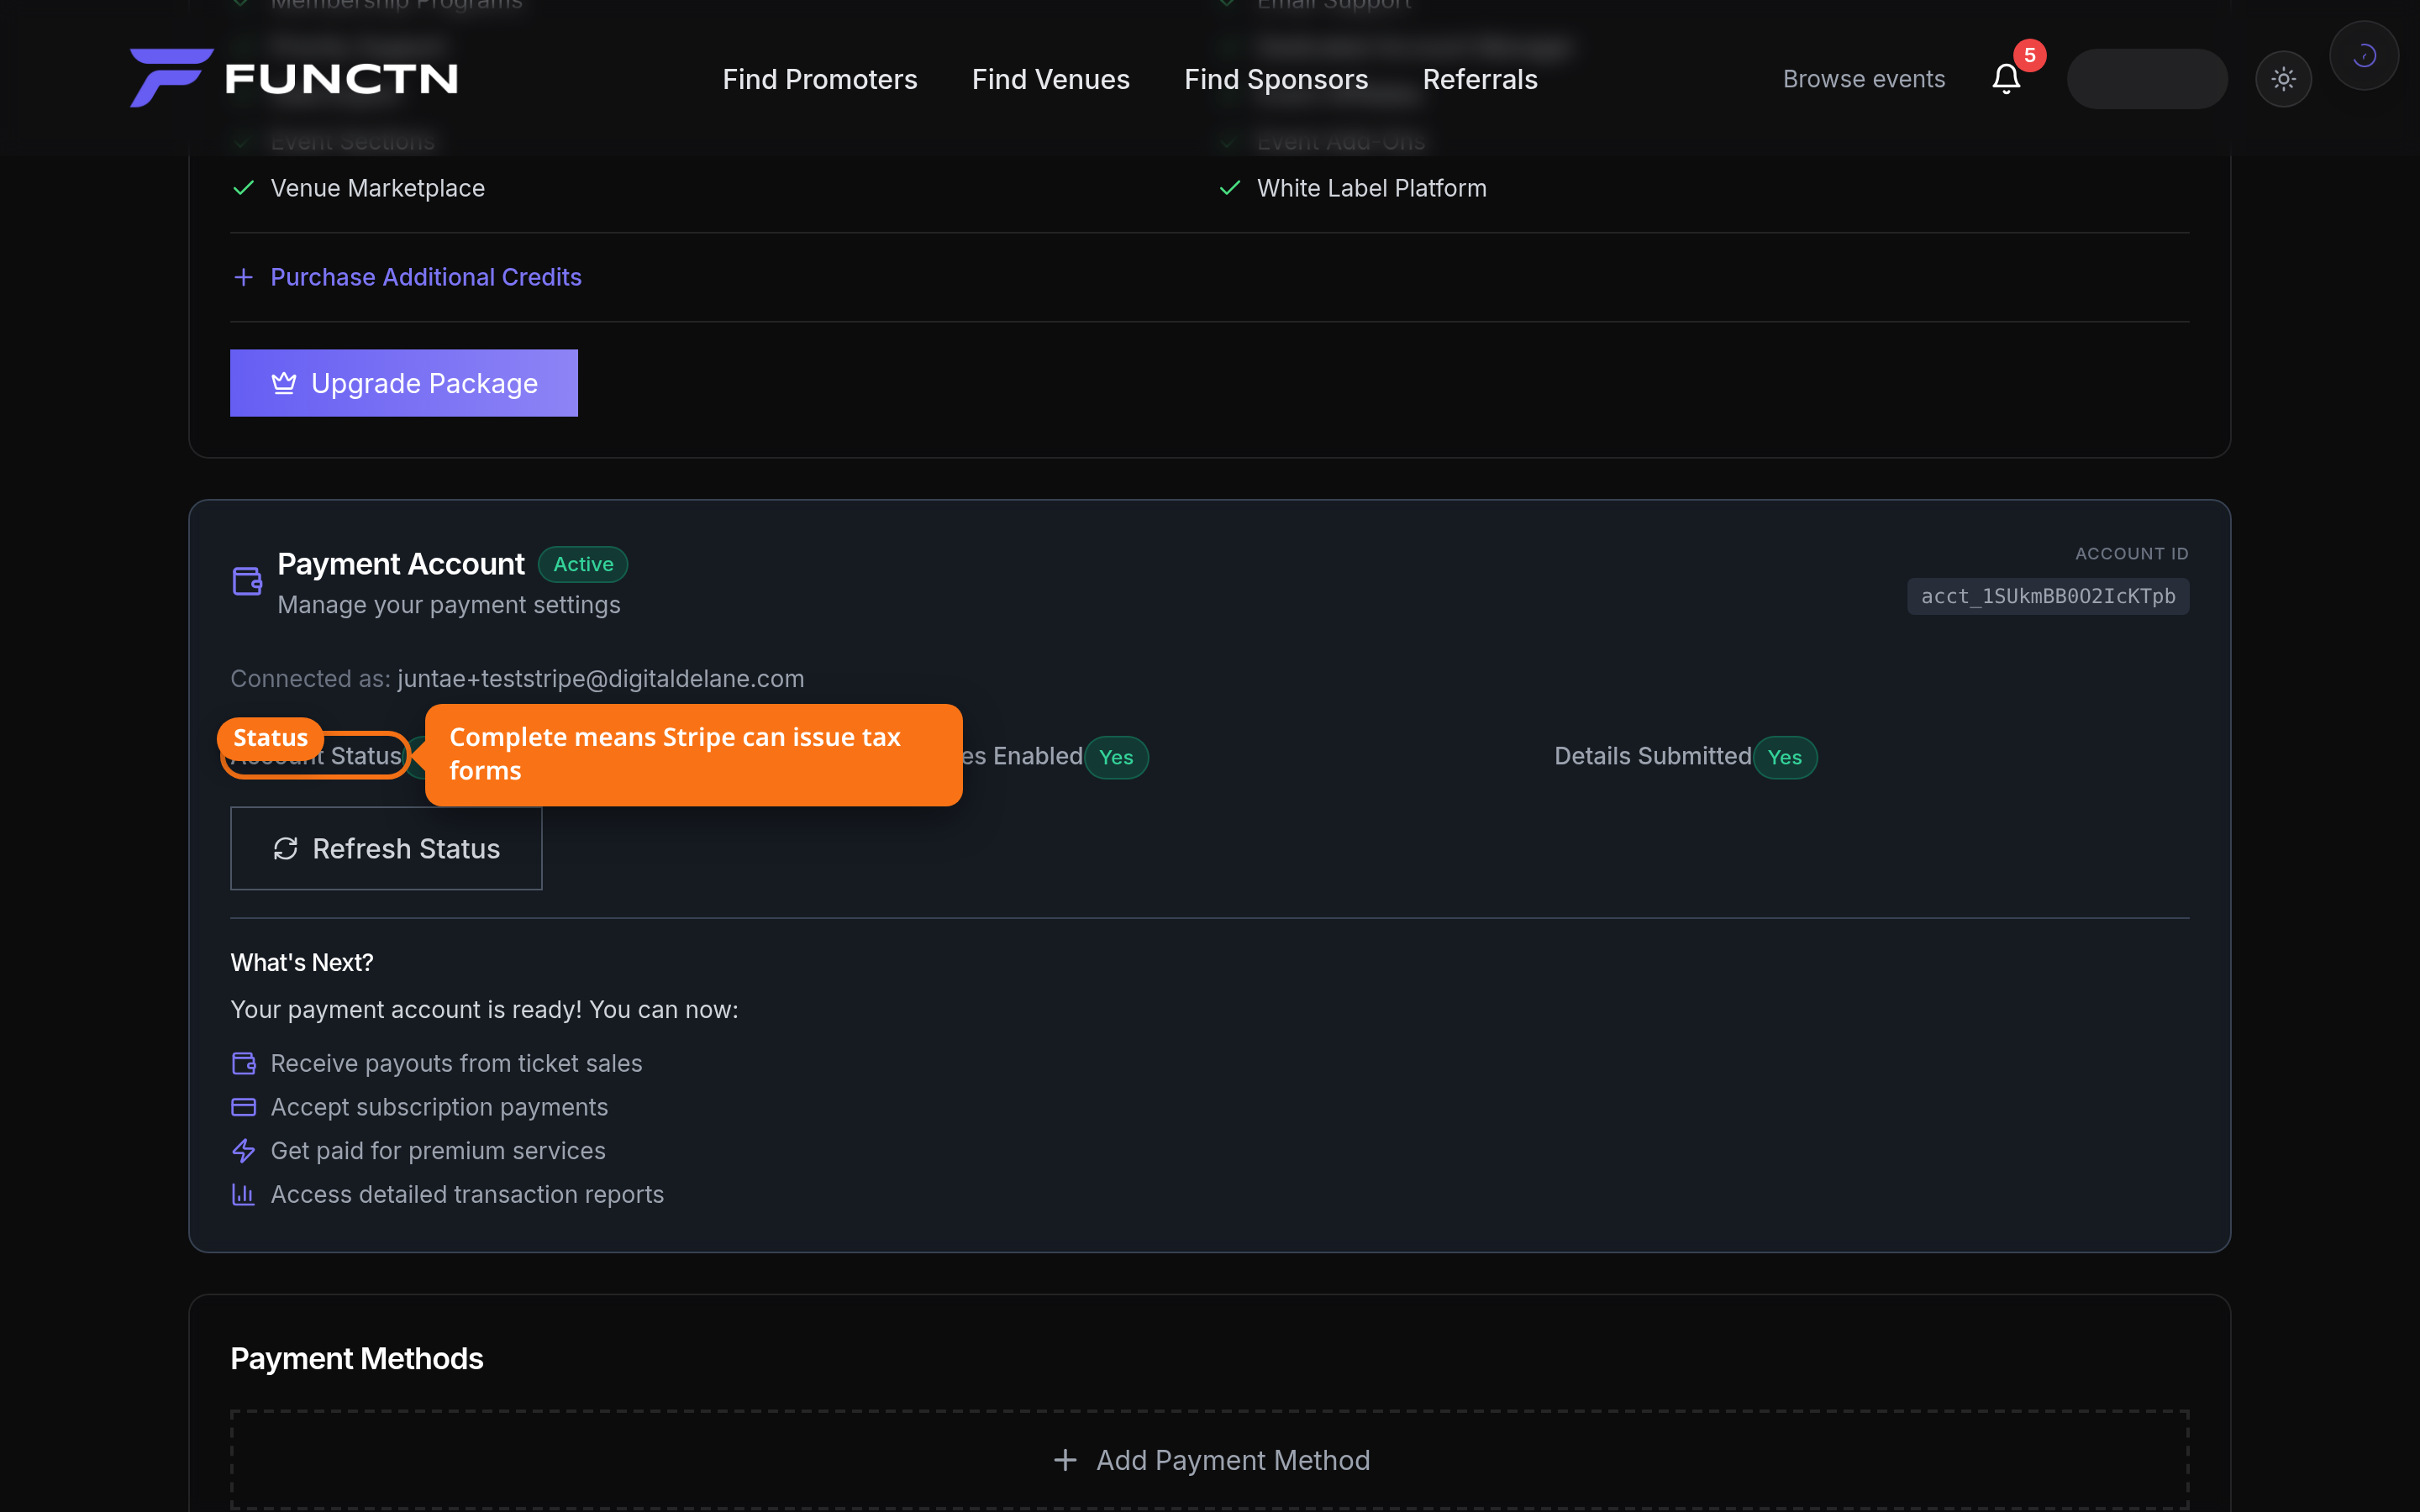Click the Details Submitted label

[1652, 756]
